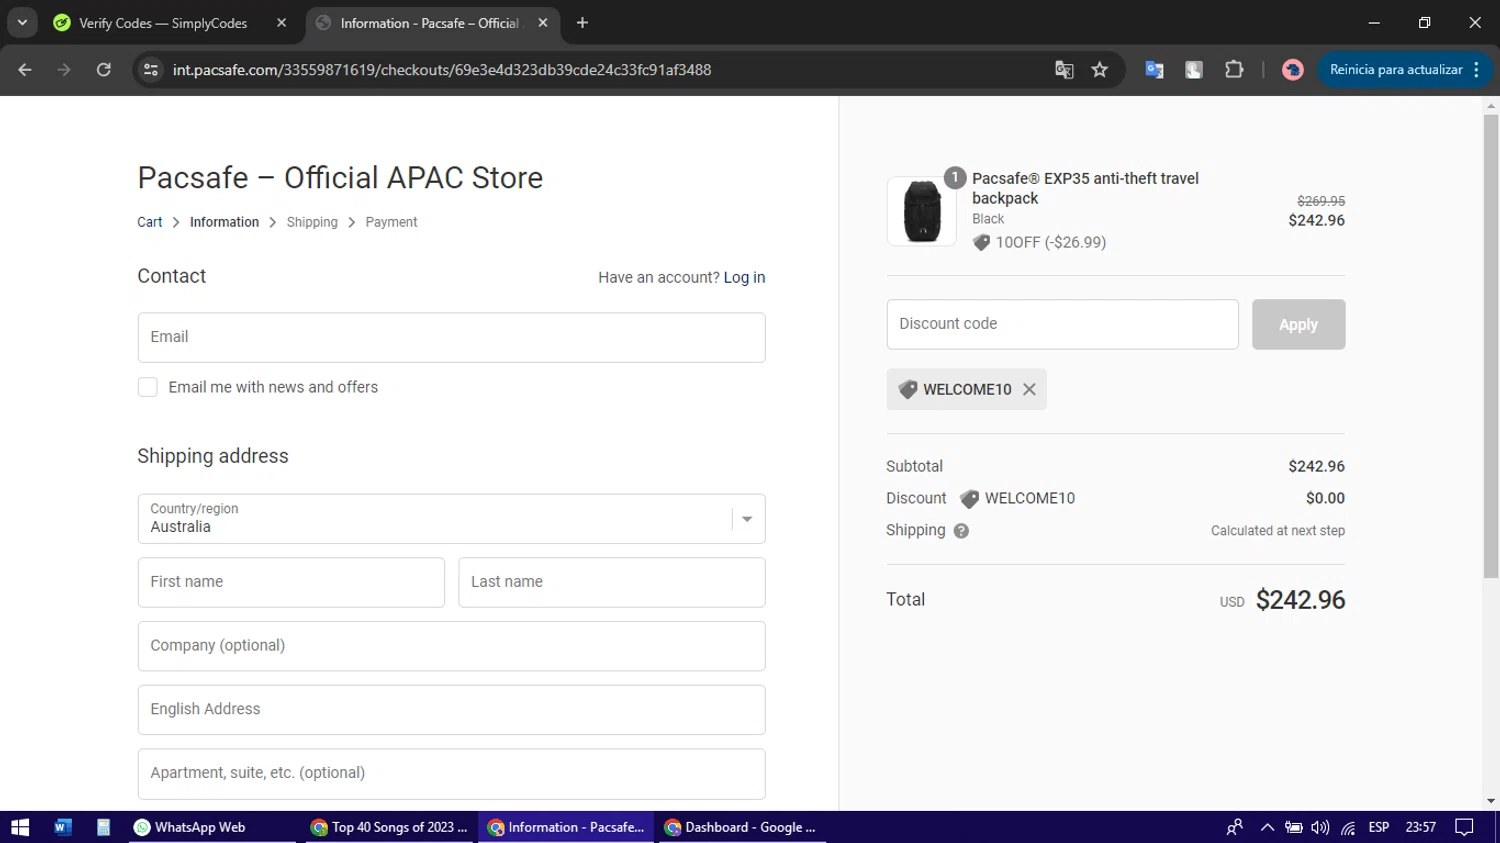Focus the Apartment, suite, etc. field
1500x843 pixels.
(451, 774)
